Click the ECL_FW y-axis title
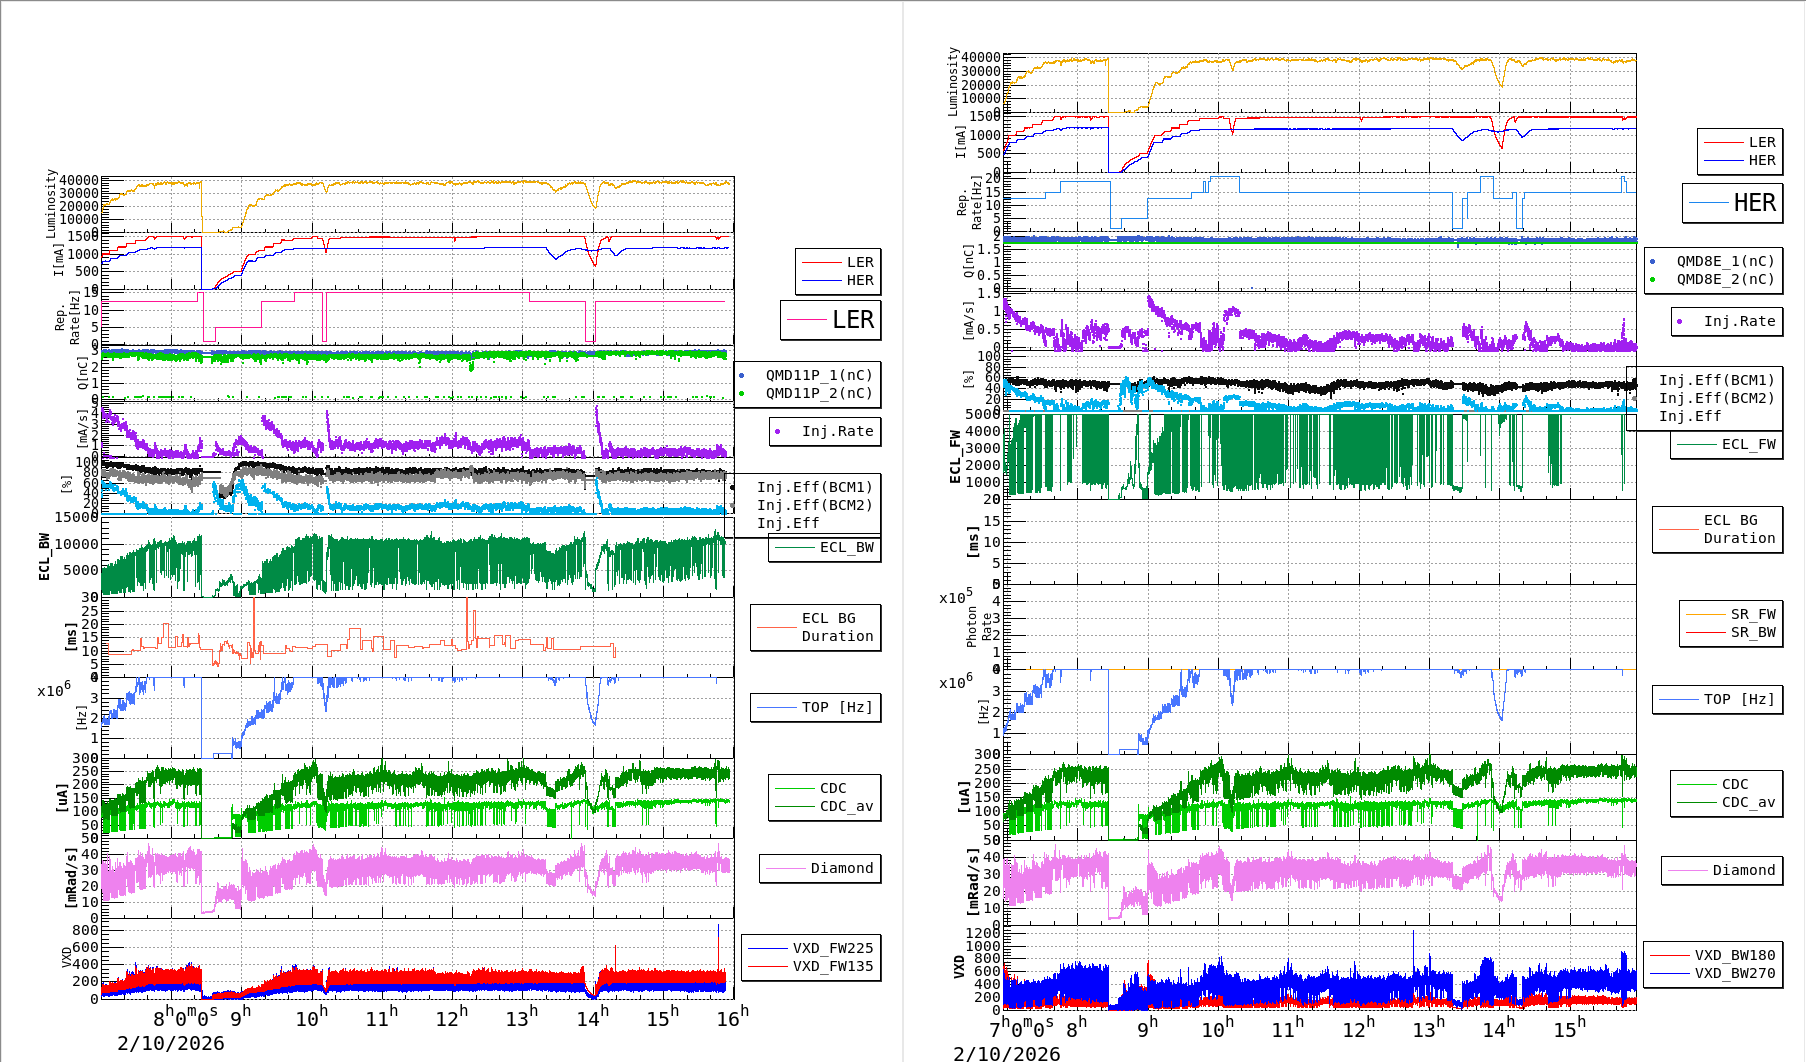This screenshot has width=1806, height=1062. coord(955,457)
